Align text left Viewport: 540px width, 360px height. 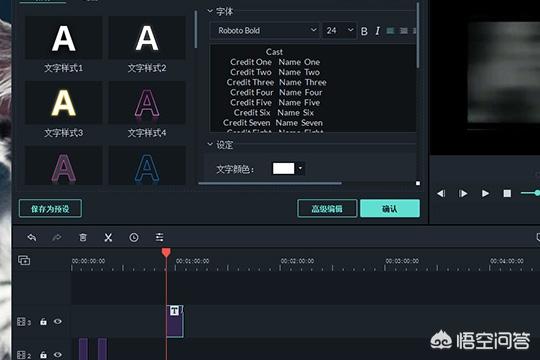pyautogui.click(x=390, y=31)
